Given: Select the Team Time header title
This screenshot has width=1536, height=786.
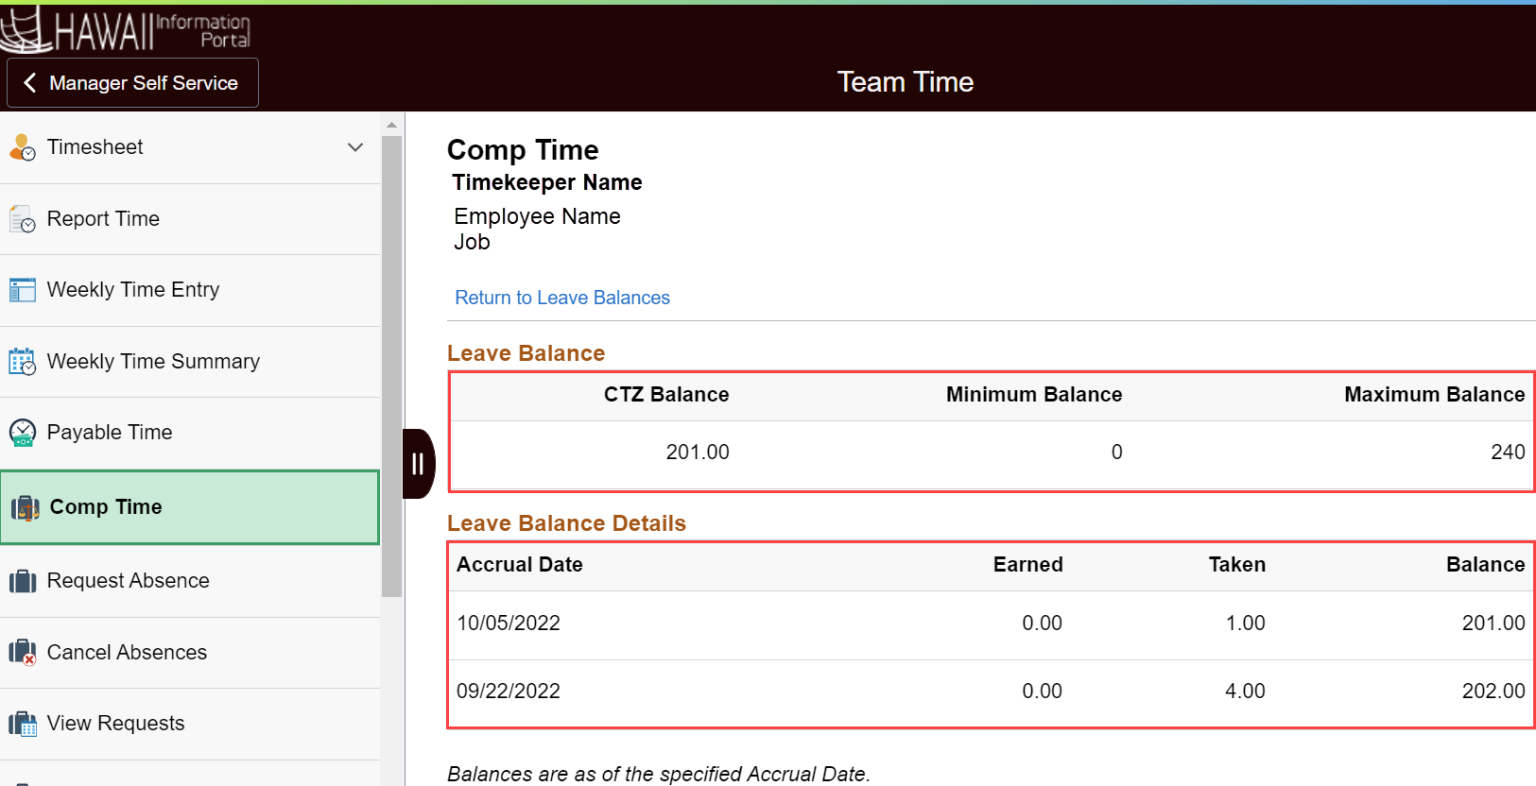Looking at the screenshot, I should 905,82.
